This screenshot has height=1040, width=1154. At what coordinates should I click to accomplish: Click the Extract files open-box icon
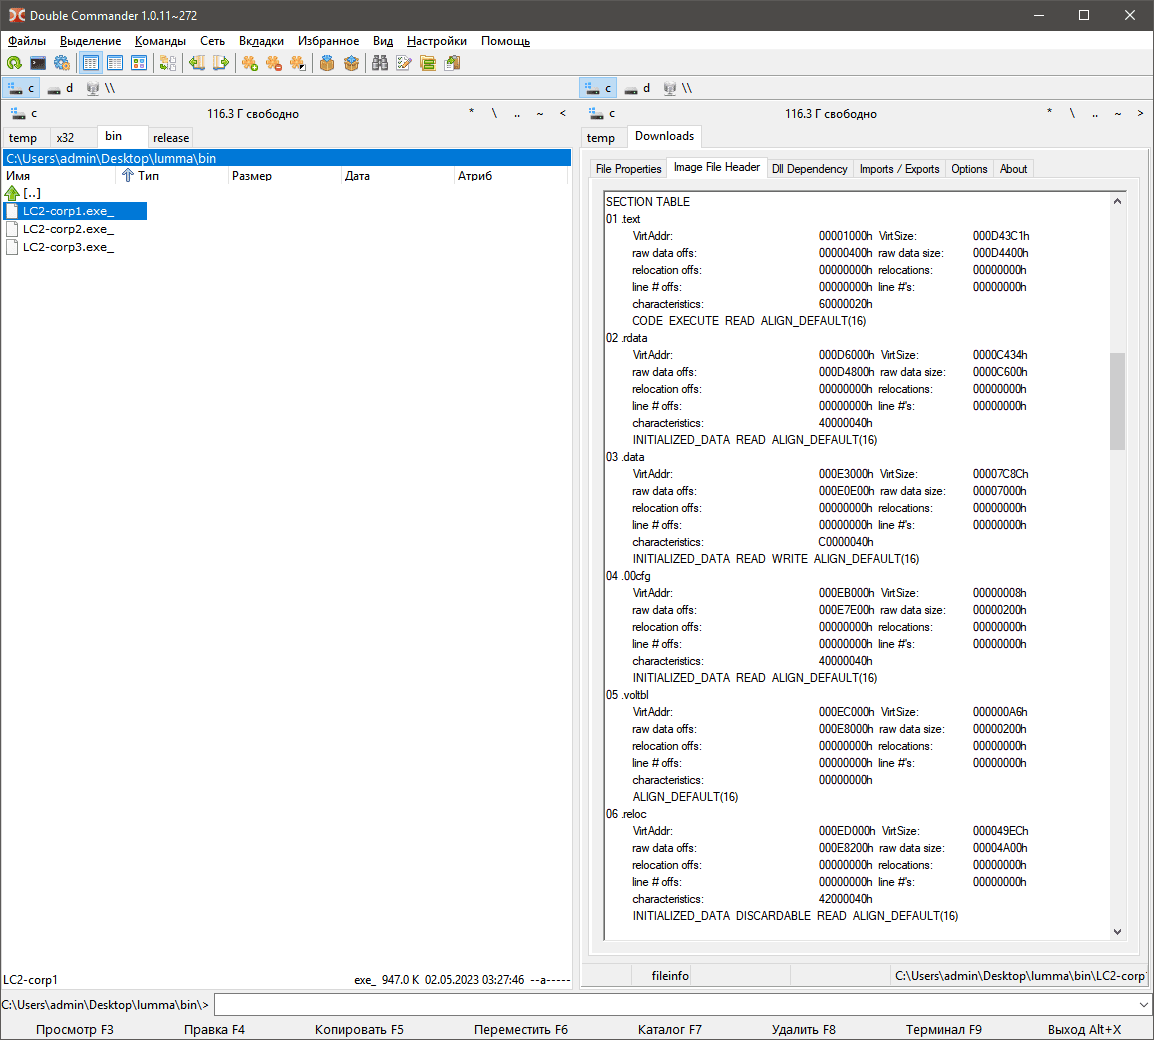pos(351,63)
